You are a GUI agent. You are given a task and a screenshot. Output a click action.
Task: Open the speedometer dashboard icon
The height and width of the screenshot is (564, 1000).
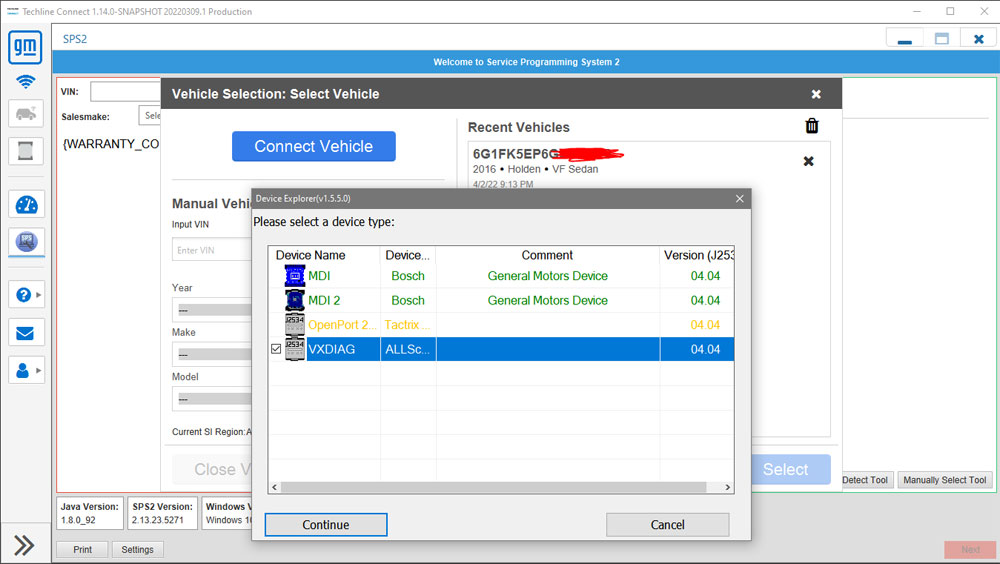(x=25, y=204)
